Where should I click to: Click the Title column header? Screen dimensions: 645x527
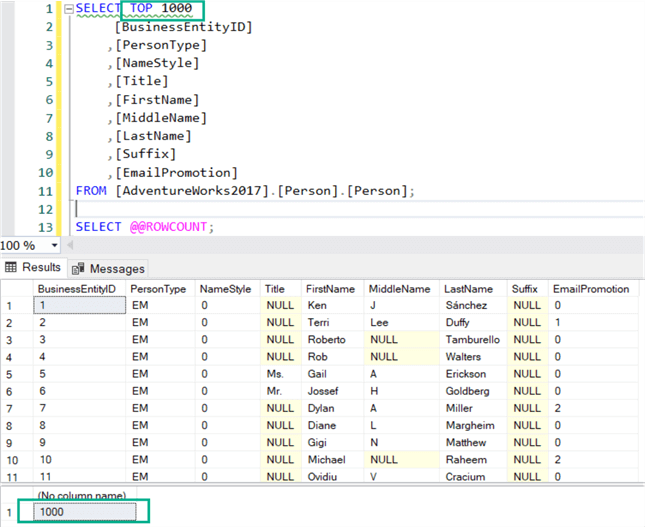[281, 289]
